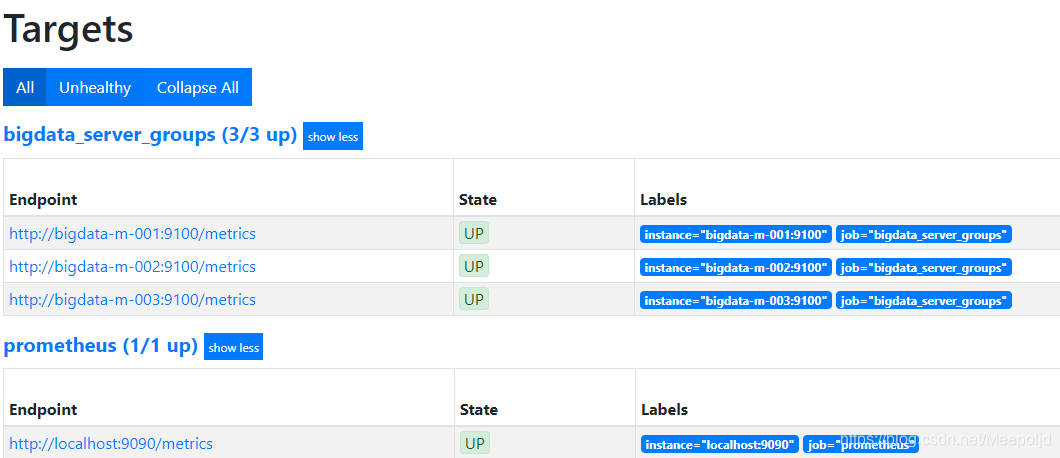The width and height of the screenshot is (1060, 458).
Task: Click UP state badge for bigdata-m-001
Action: [x=474, y=233]
